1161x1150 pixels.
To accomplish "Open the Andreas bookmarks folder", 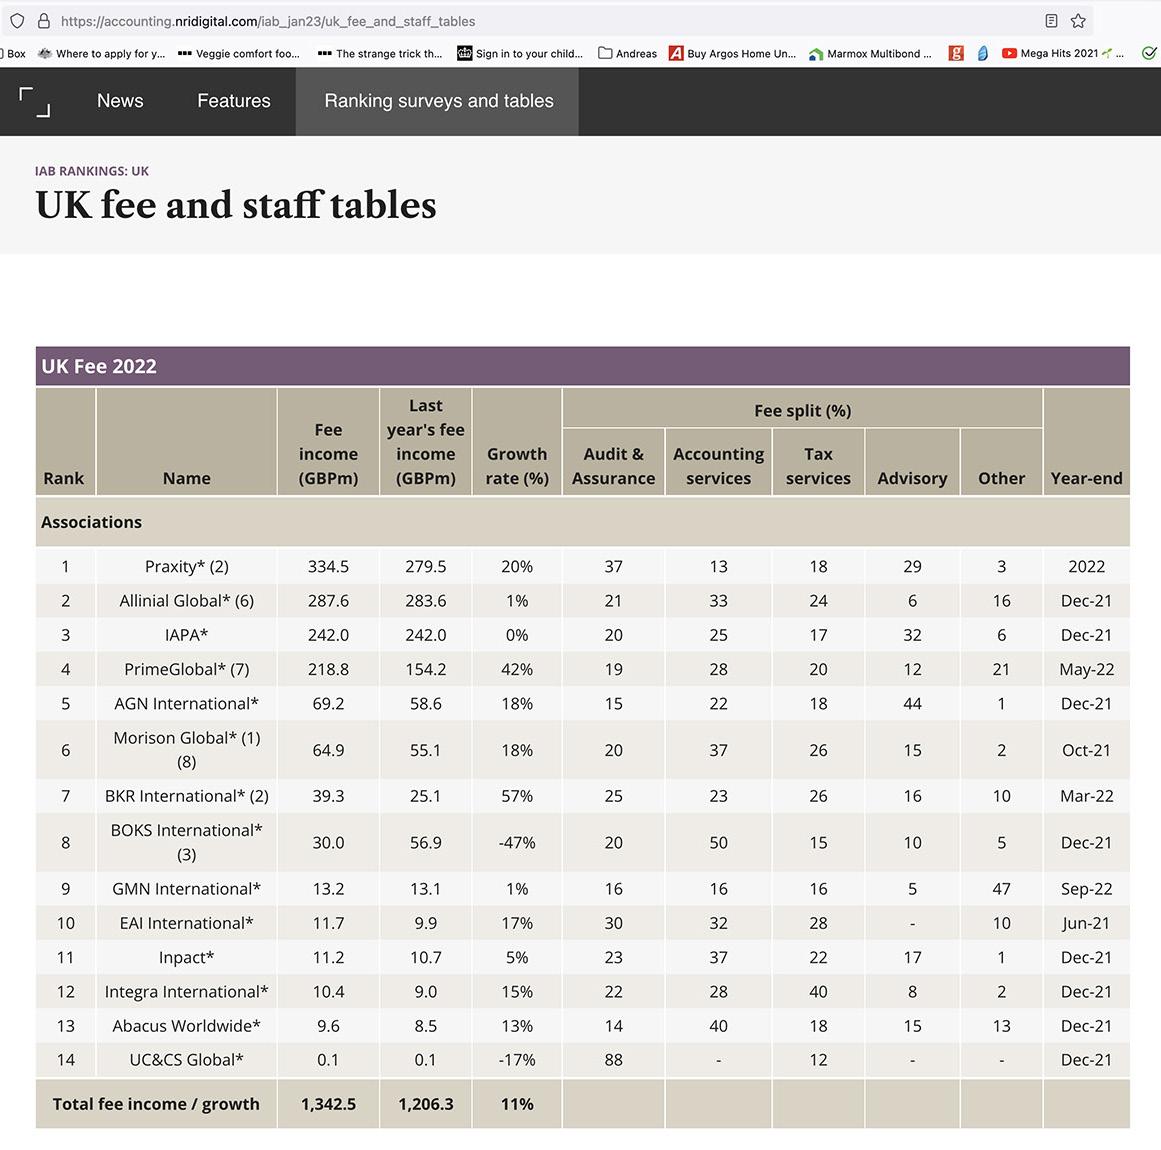I will coord(628,54).
